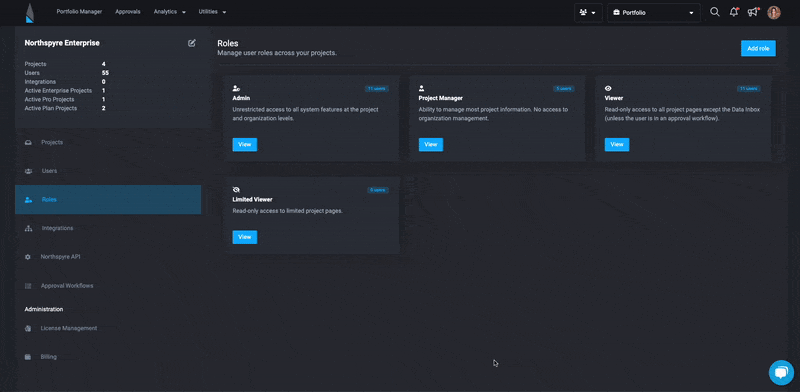Click the Project Manager users badge

pyautogui.click(x=564, y=88)
